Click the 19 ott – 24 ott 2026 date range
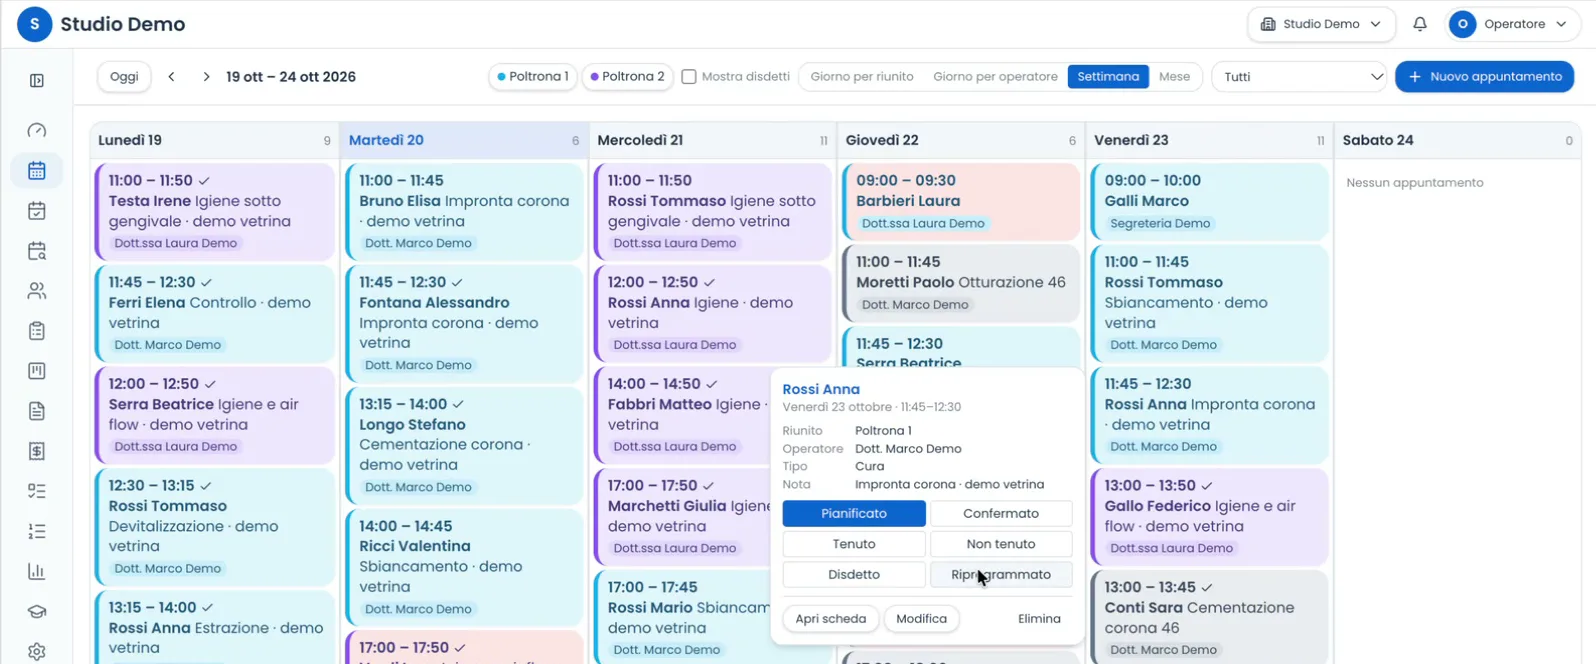The width and height of the screenshot is (1596, 664). point(291,77)
